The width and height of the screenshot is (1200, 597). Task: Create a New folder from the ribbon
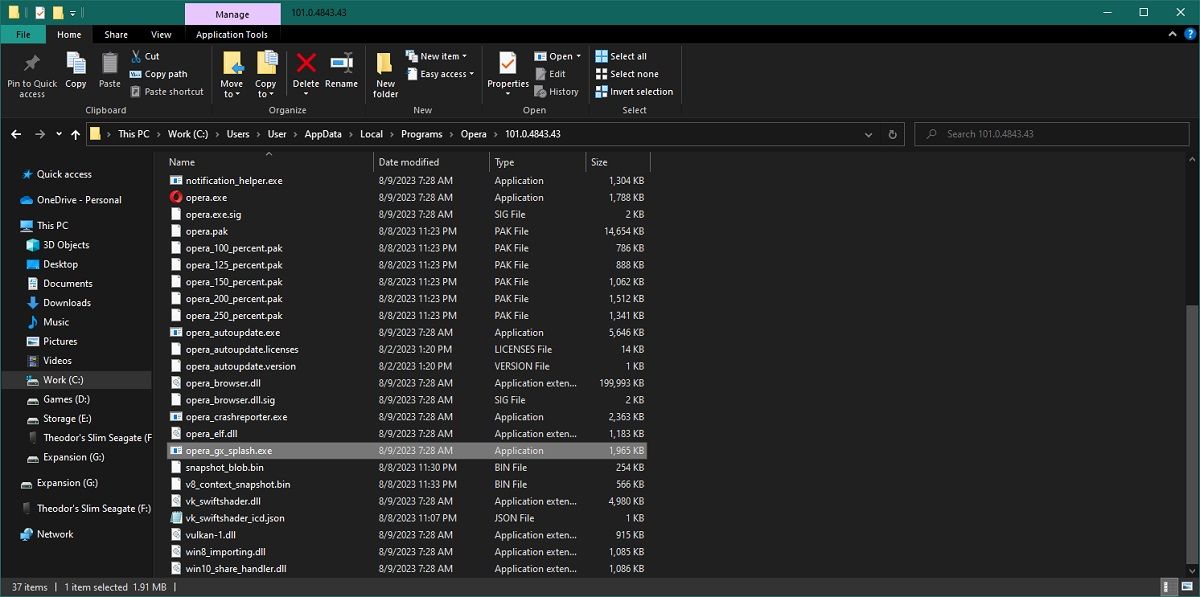tap(386, 74)
